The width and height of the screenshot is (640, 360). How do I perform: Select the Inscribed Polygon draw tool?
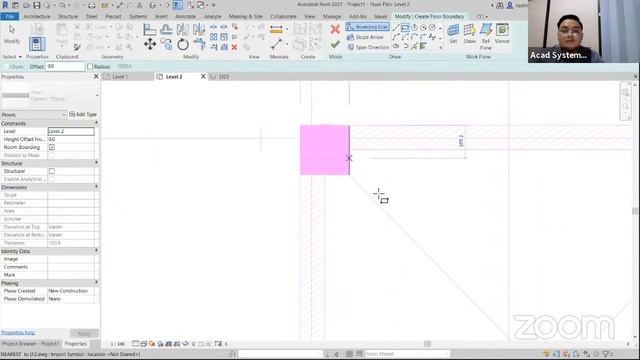pyautogui.click(x=414, y=28)
